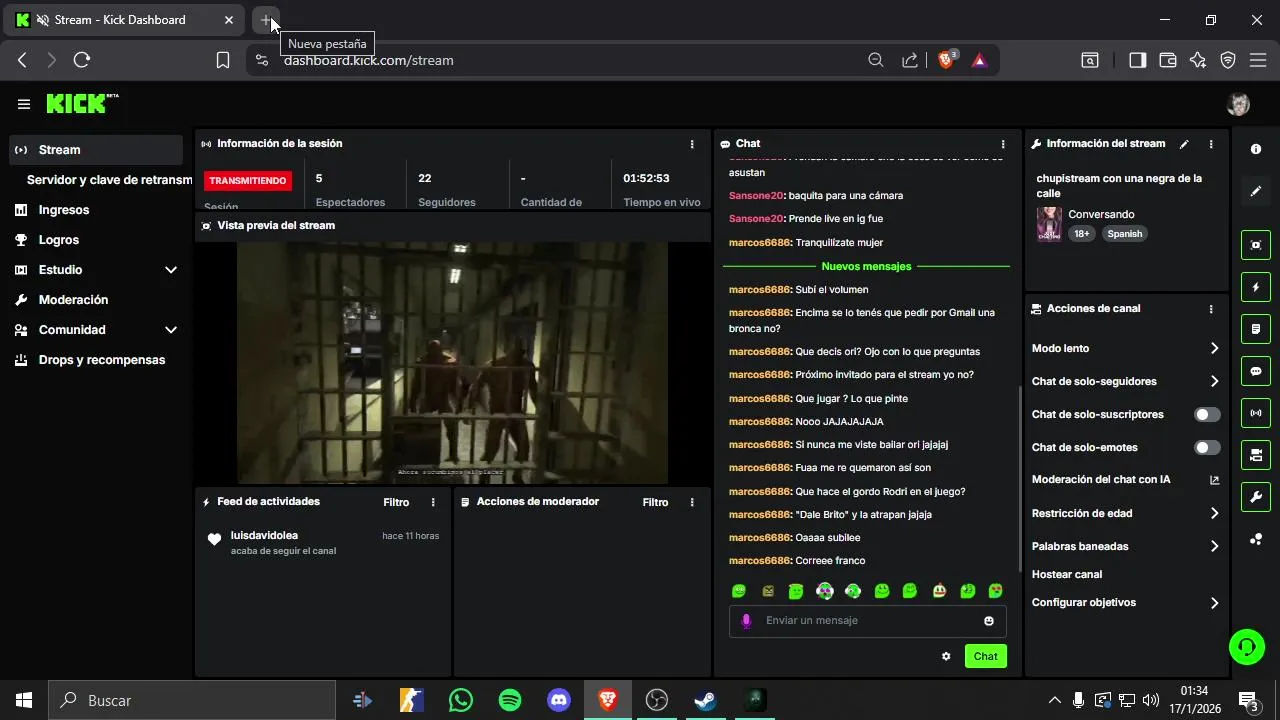The image size is (1280, 720).
Task: Click the three-dots cluster icon in right sidebar
Action: click(1256, 539)
